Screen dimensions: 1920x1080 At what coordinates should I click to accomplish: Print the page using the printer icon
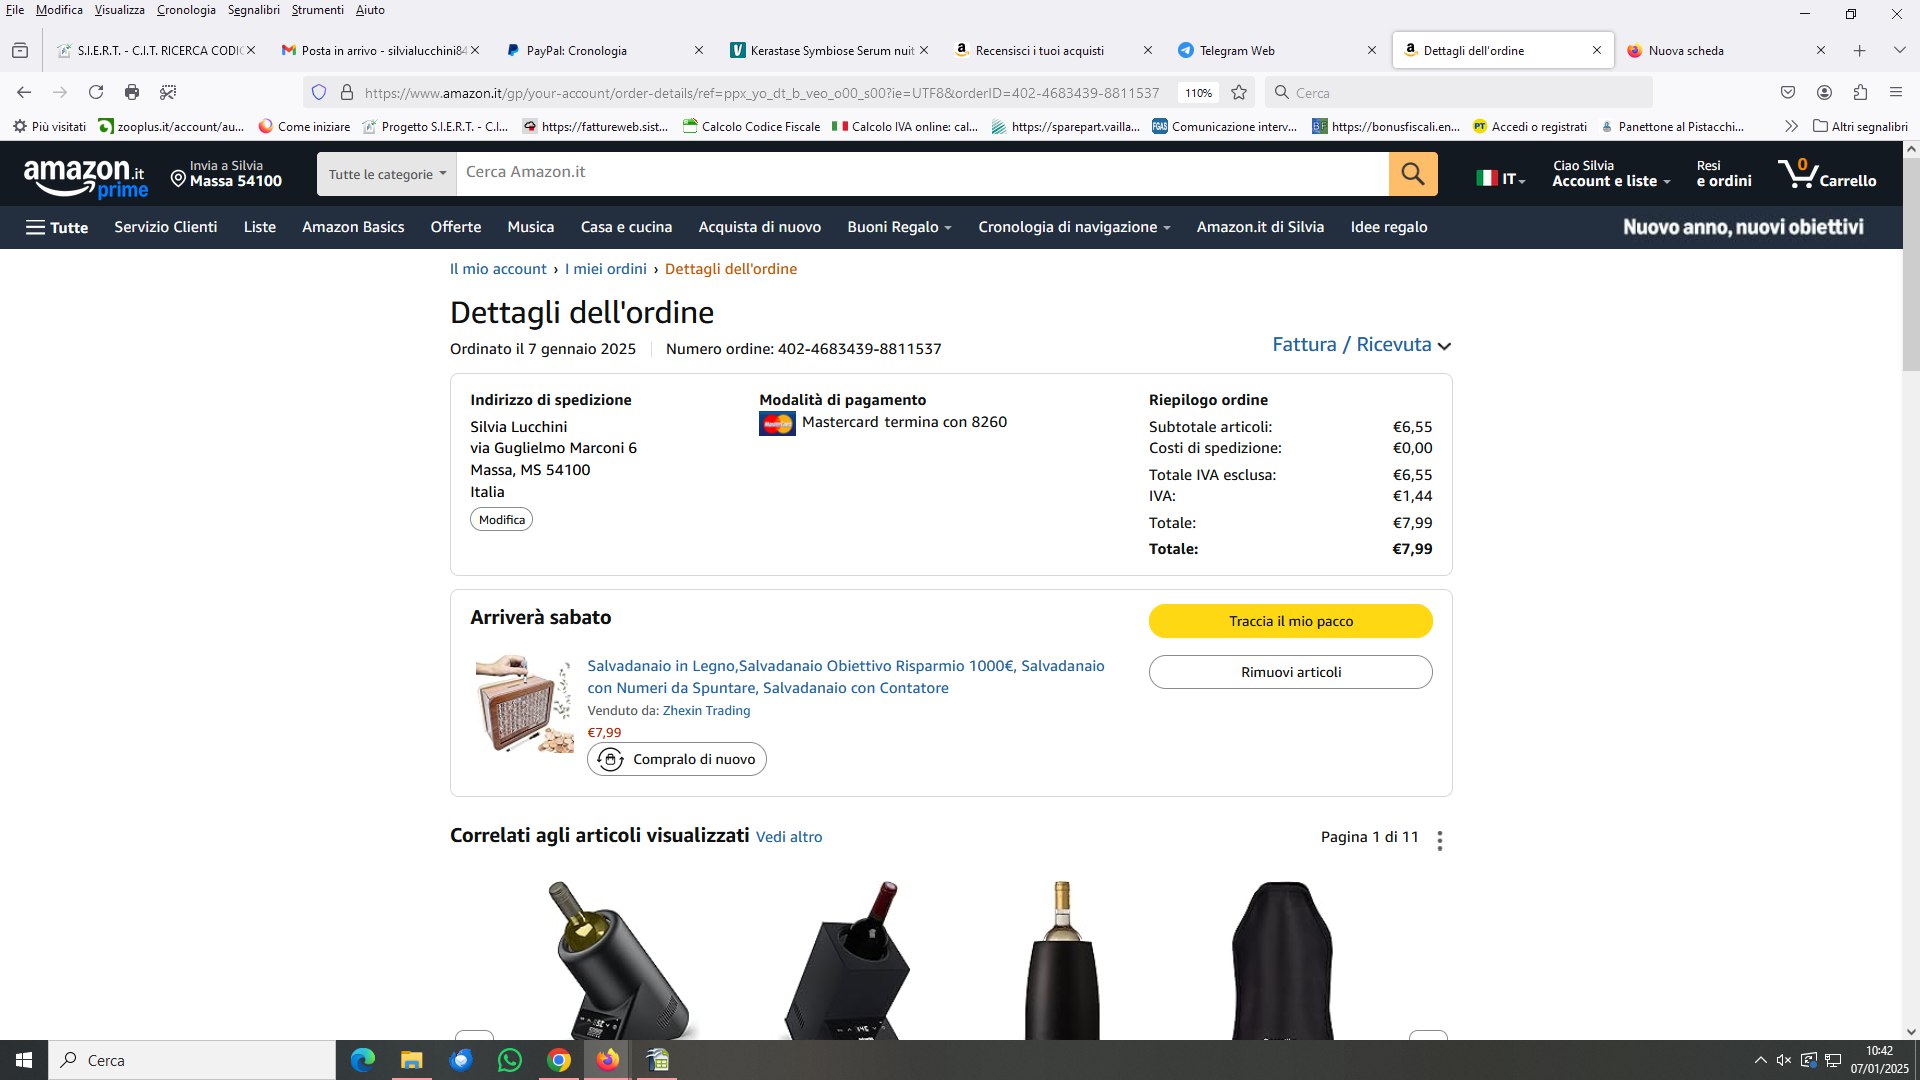pos(132,92)
